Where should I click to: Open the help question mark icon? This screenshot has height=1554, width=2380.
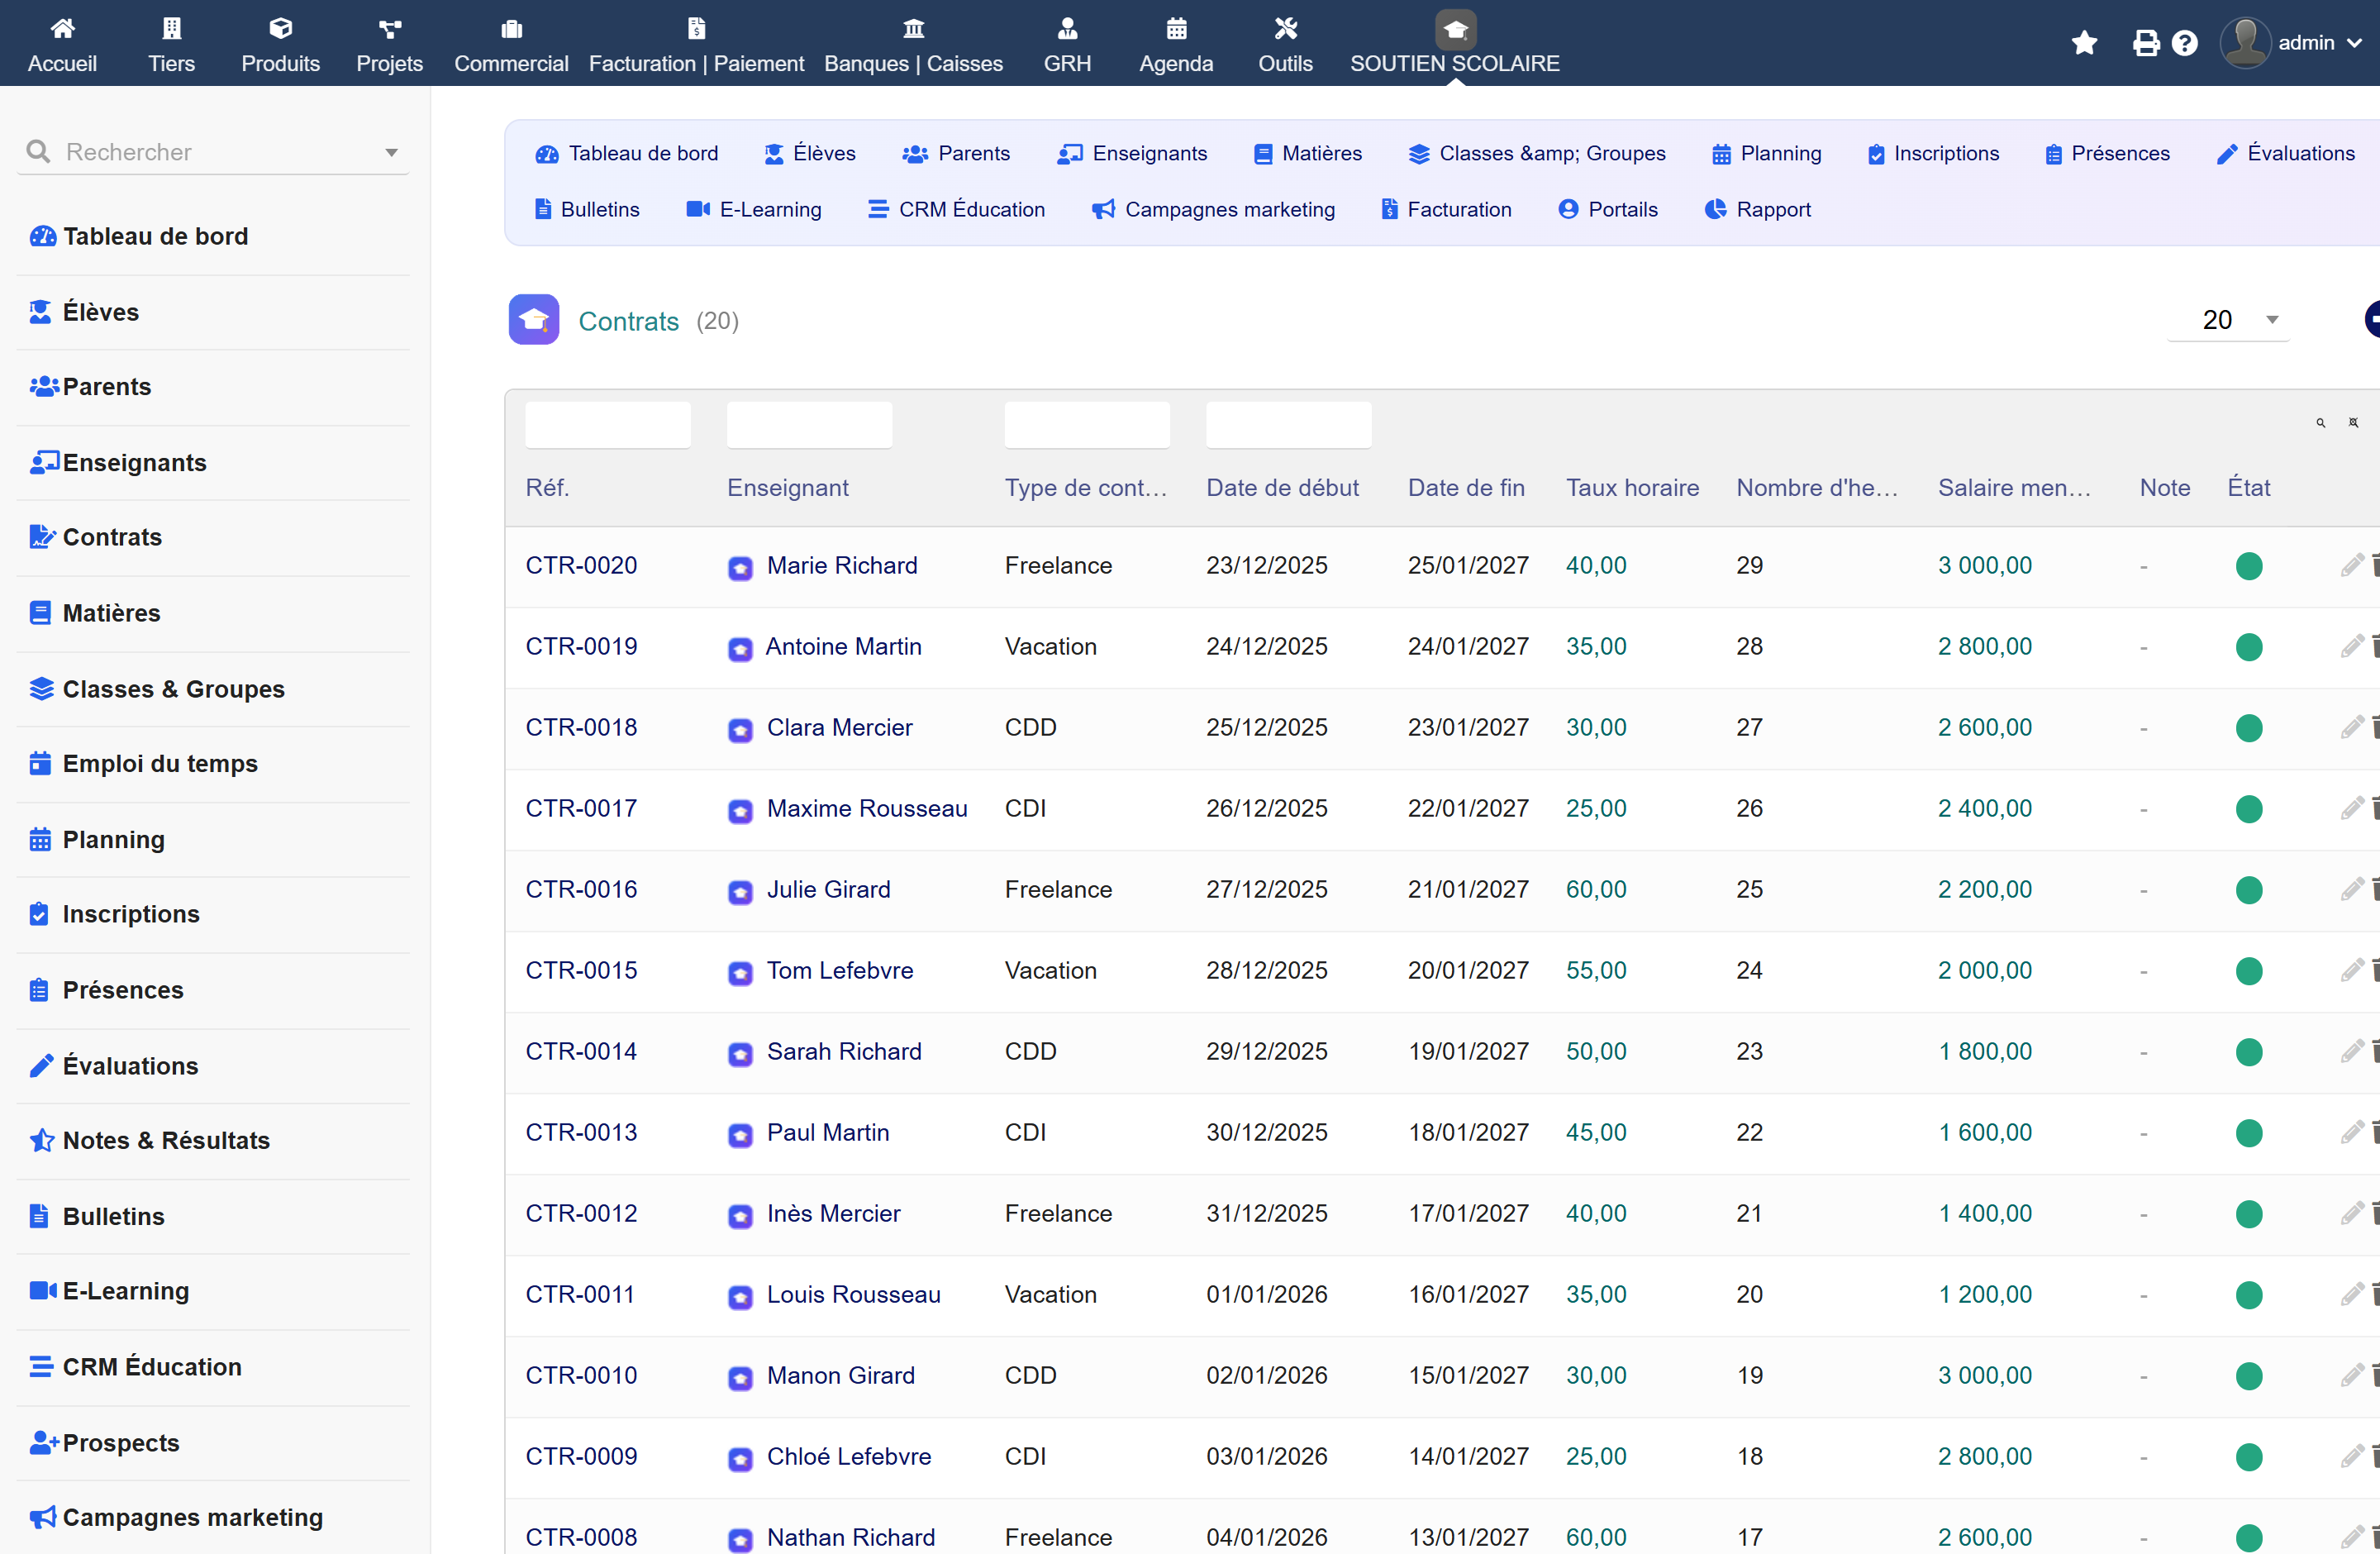coord(2185,43)
